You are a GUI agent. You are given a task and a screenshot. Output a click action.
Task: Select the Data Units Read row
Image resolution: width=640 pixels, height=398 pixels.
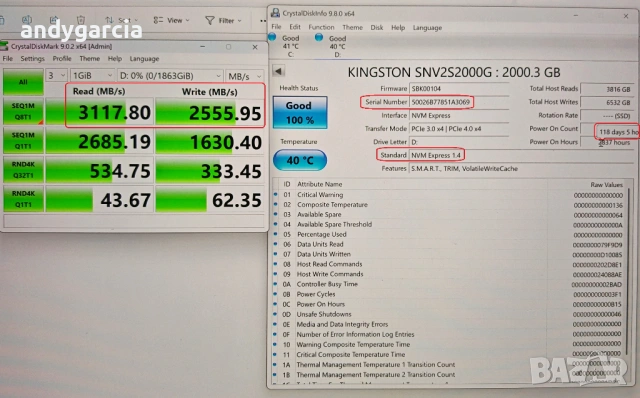click(449, 245)
